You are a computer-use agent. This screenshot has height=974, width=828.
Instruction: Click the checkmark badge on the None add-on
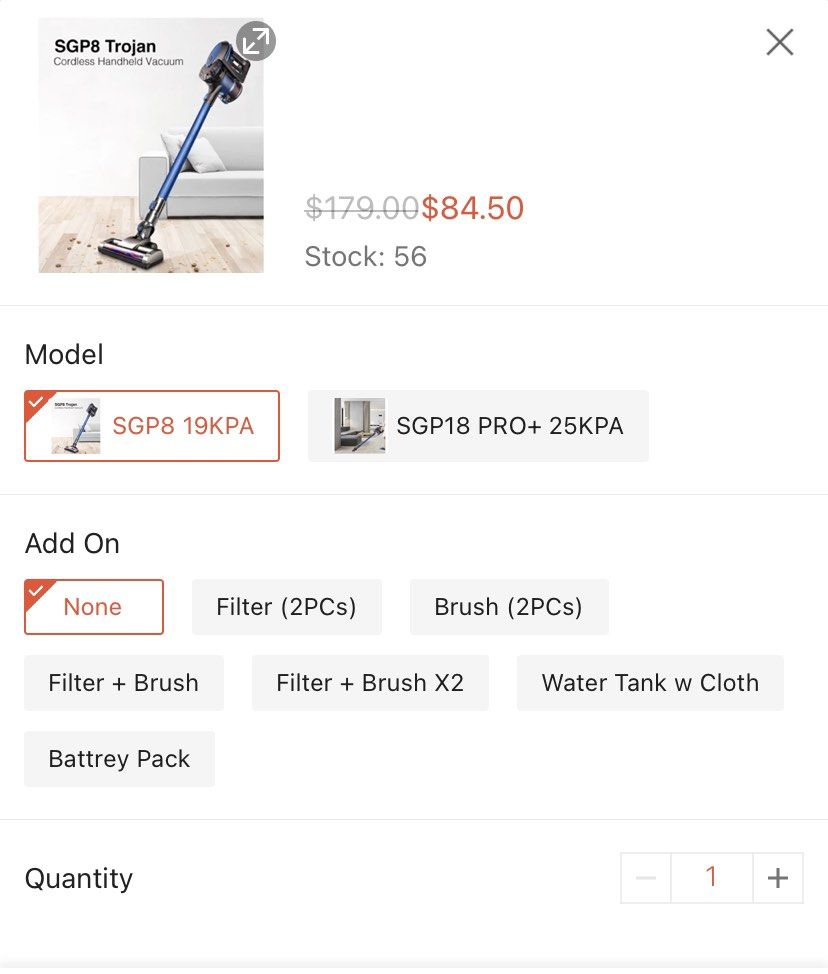34,589
